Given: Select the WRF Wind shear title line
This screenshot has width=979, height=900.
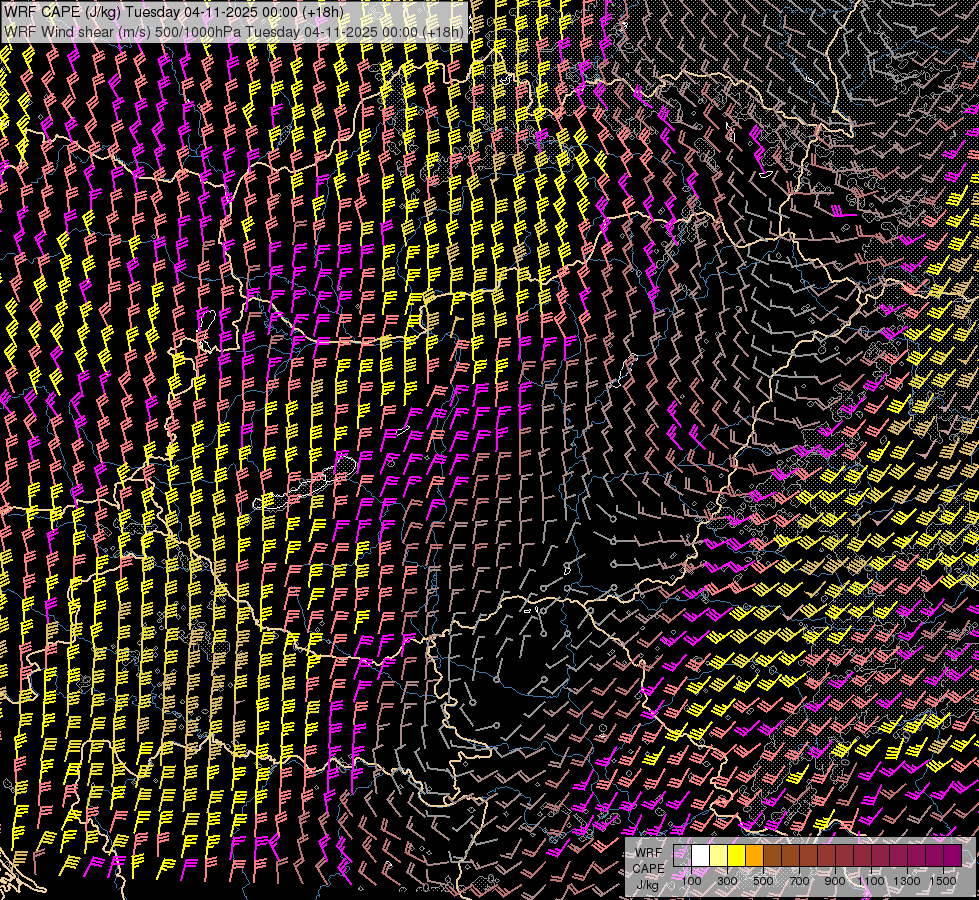Looking at the screenshot, I should (234, 31).
